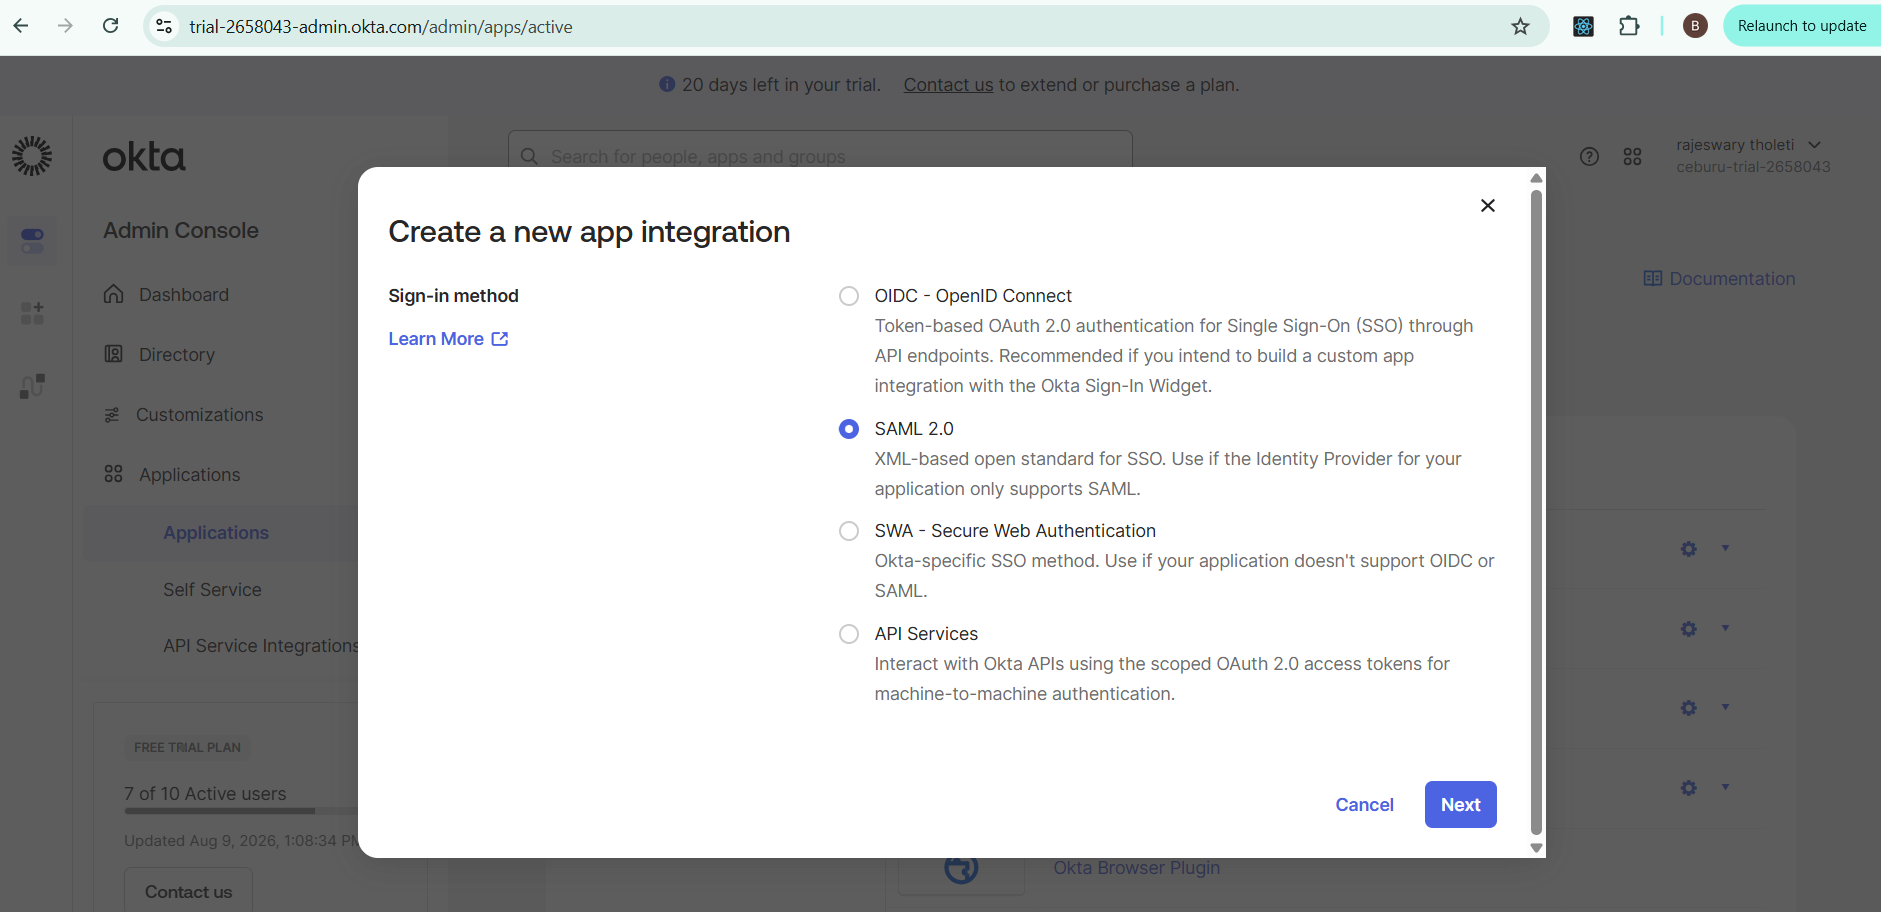Image resolution: width=1881 pixels, height=912 pixels.
Task: Open the site information icon in the address bar
Action: tap(164, 26)
